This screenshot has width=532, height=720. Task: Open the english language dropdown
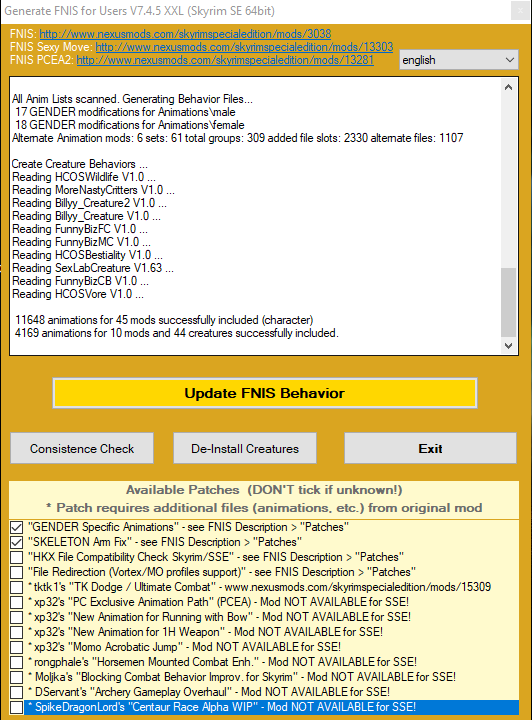pos(459,60)
